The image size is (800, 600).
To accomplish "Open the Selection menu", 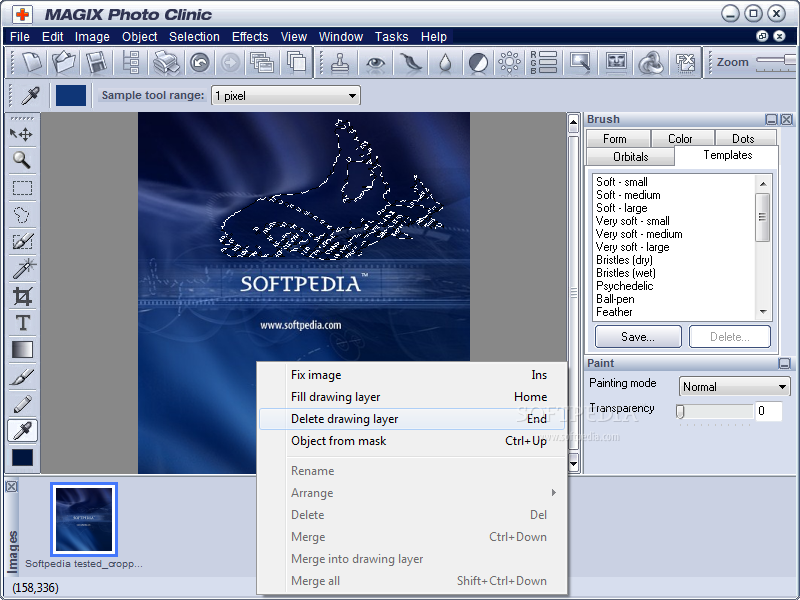I will (x=194, y=37).
